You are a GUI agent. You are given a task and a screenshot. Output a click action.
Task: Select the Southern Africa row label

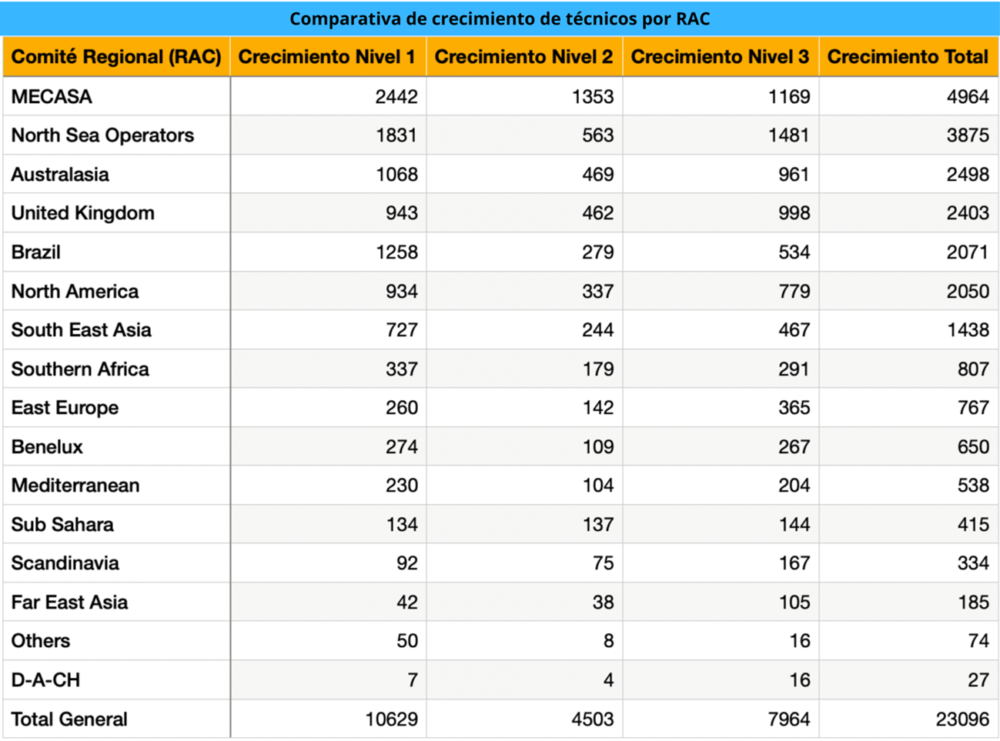tap(80, 369)
